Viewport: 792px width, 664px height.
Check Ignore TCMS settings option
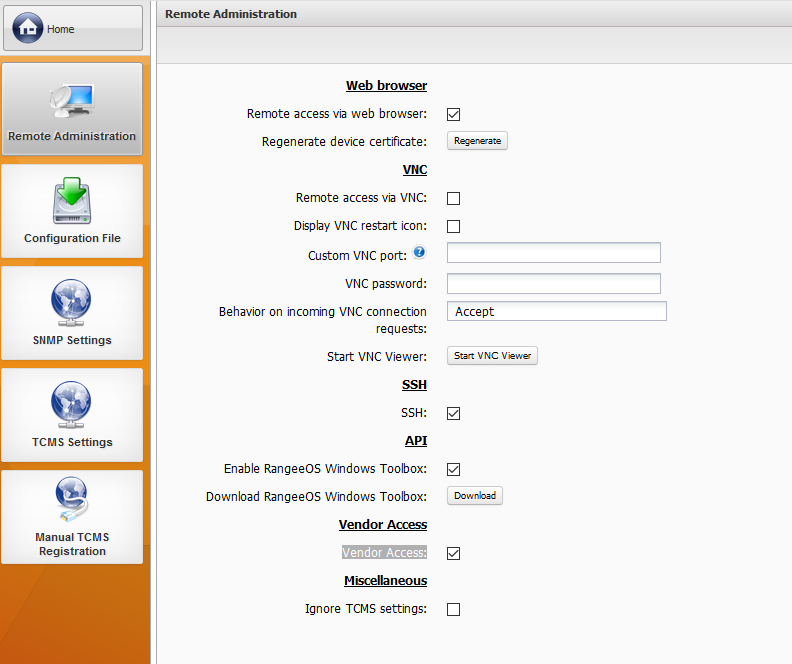453,609
